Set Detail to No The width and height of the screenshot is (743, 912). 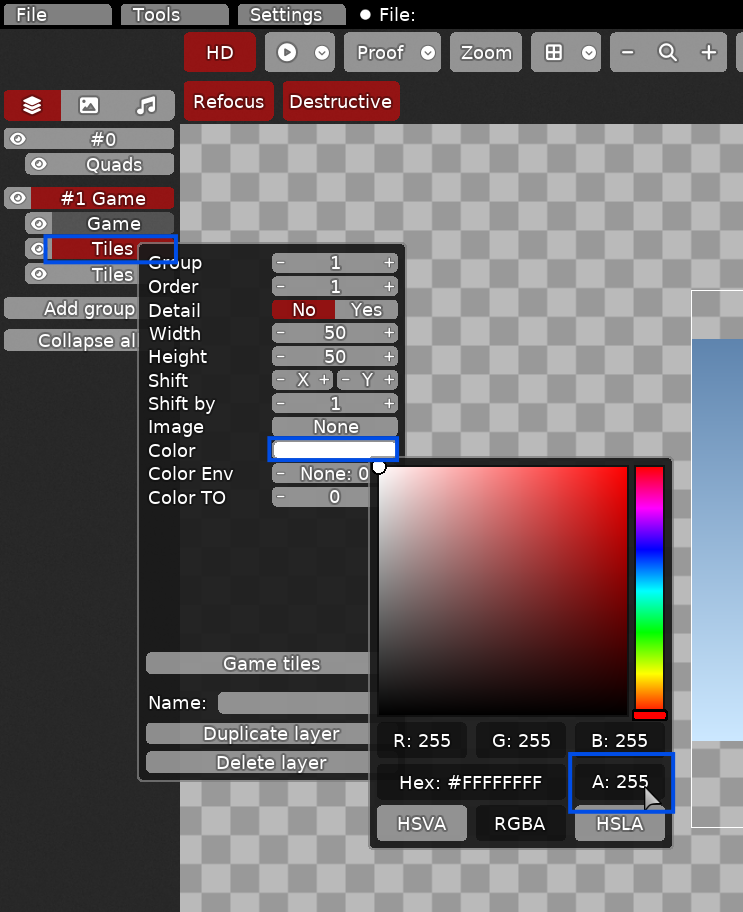[304, 309]
